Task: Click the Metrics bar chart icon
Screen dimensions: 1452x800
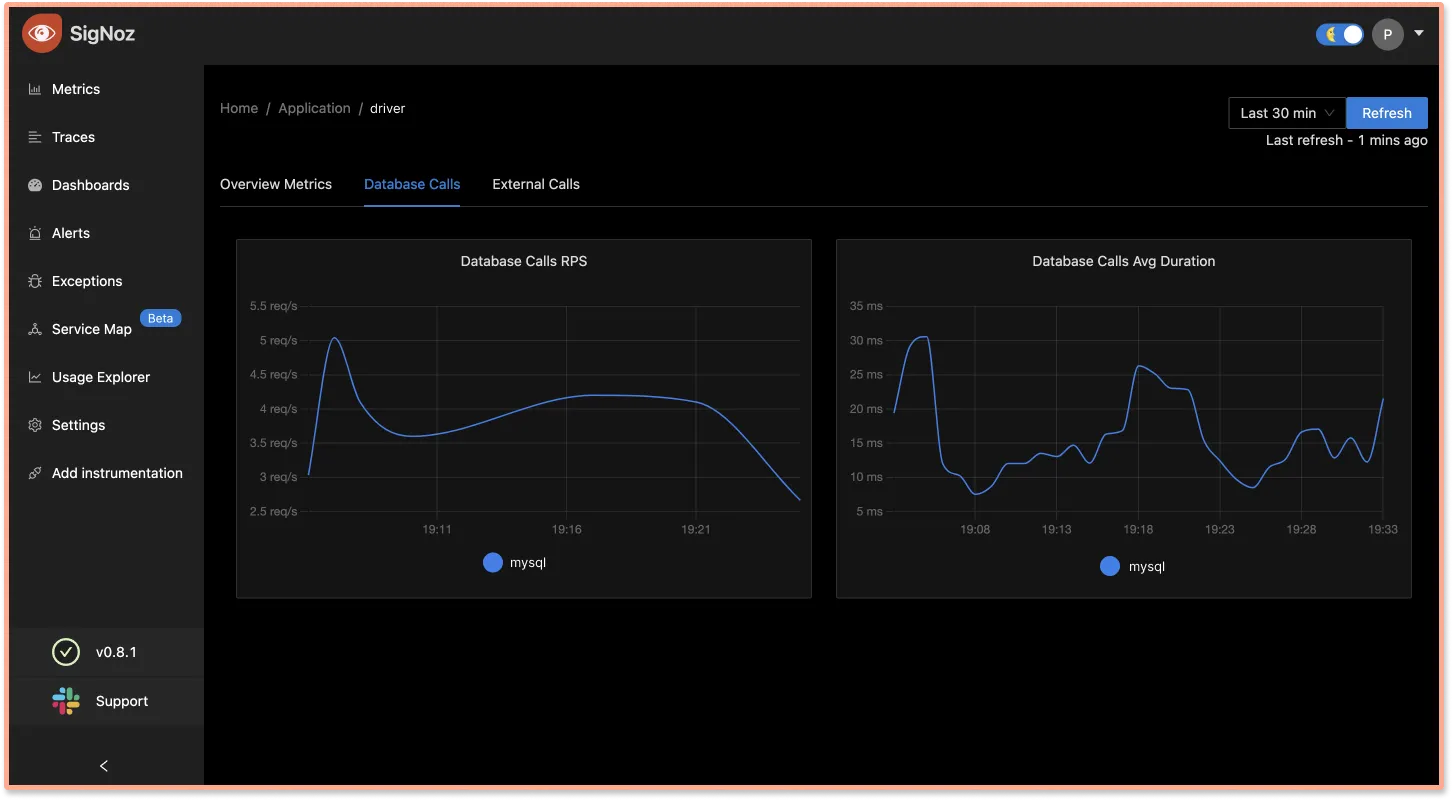Action: click(x=35, y=89)
